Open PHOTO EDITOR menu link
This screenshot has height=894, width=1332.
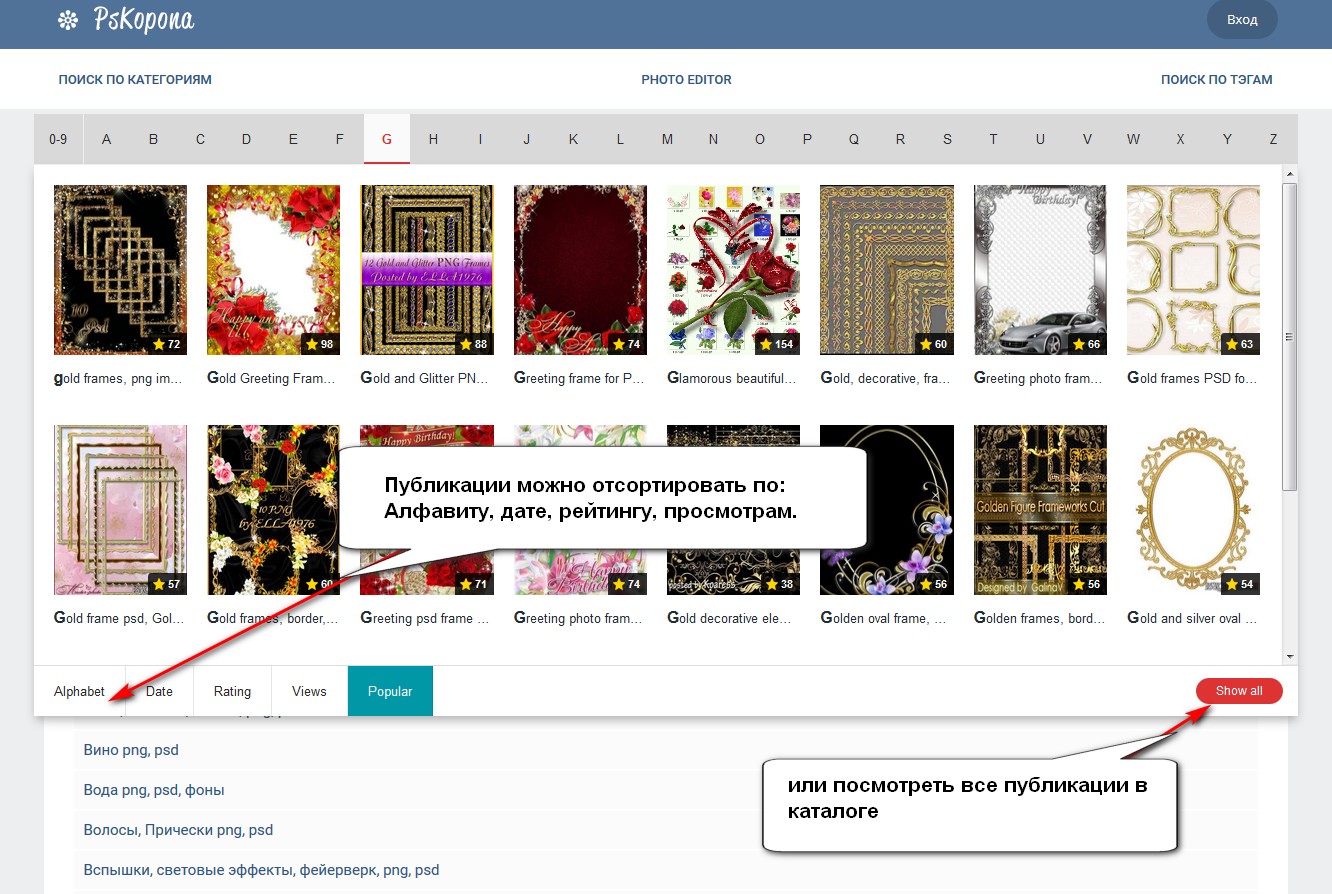pyautogui.click(x=686, y=79)
